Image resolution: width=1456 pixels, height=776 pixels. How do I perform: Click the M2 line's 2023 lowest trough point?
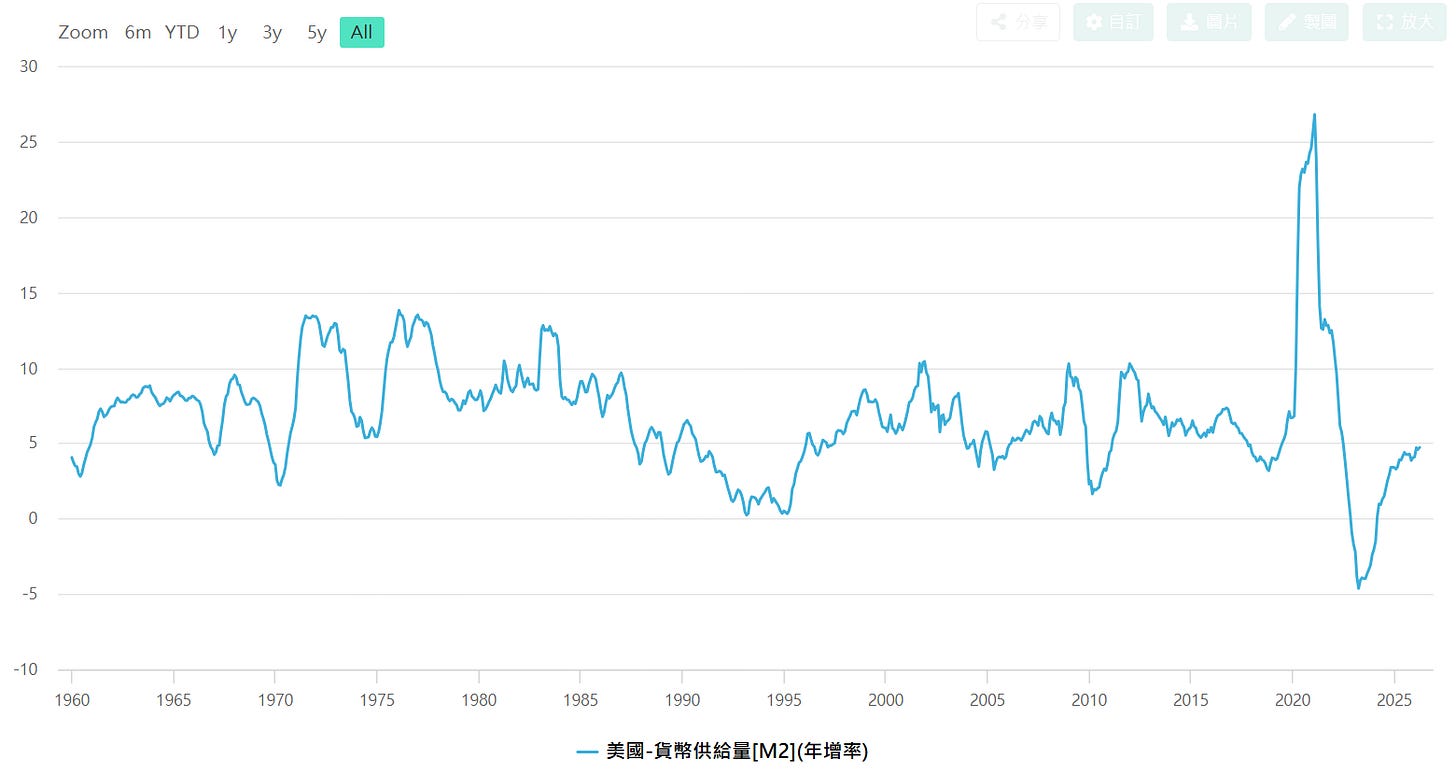(x=1358, y=588)
